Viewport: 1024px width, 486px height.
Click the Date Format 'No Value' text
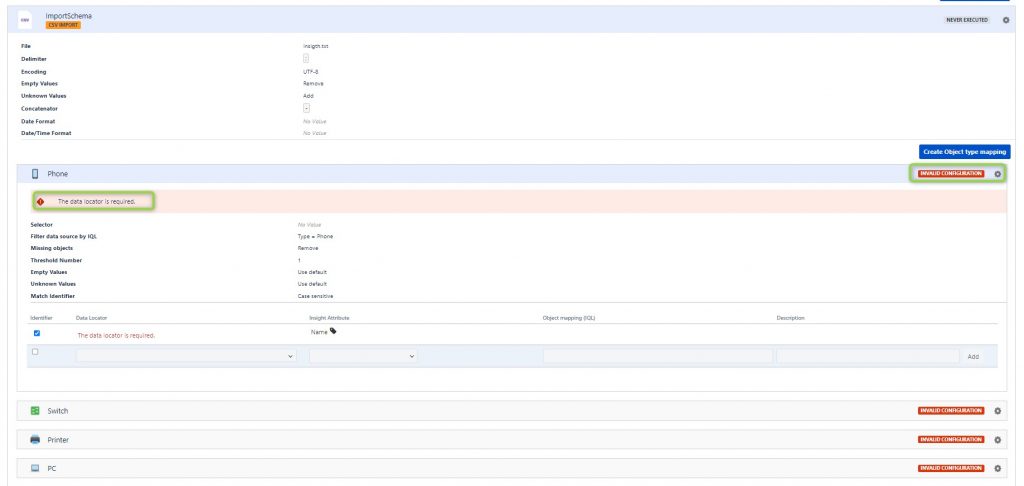pos(315,122)
